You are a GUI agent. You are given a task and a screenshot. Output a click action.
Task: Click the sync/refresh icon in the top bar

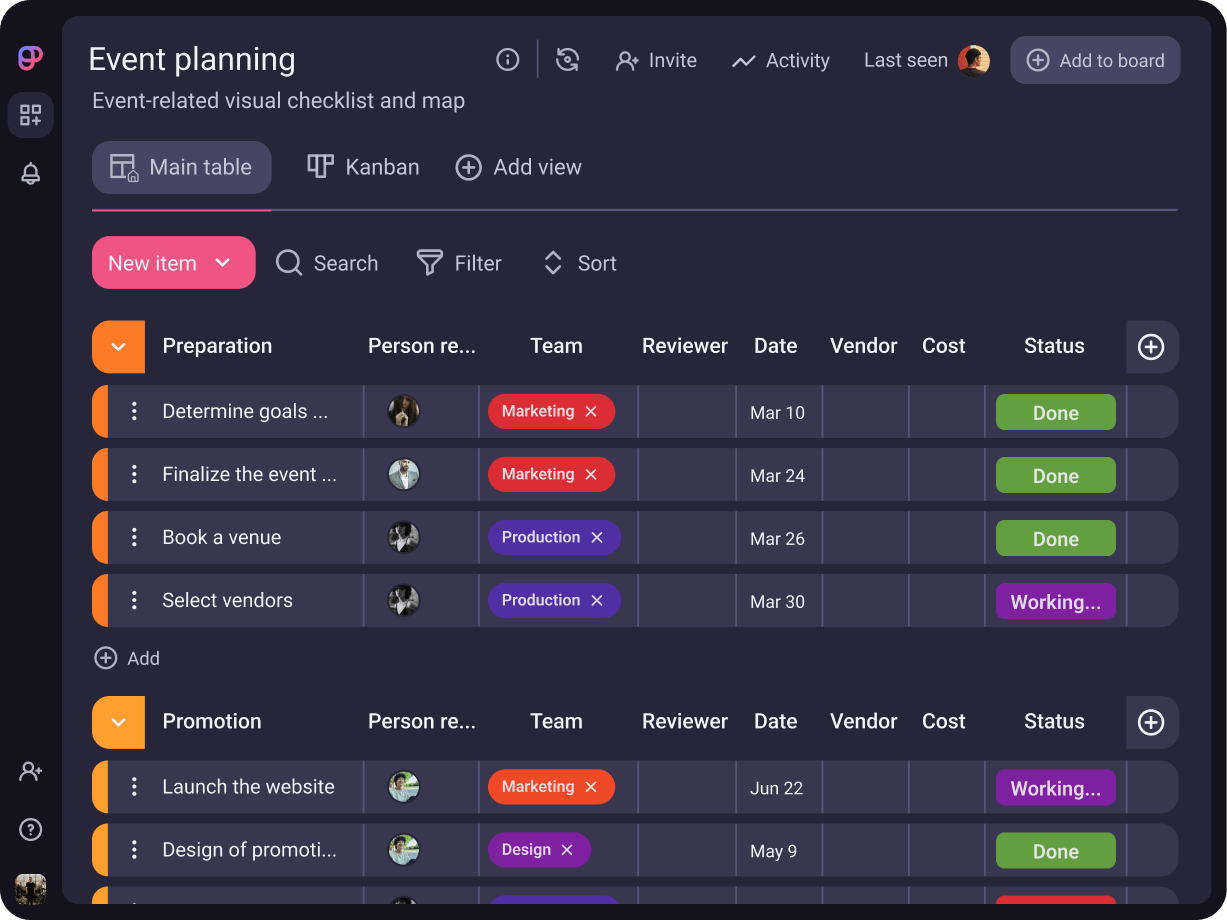(568, 59)
